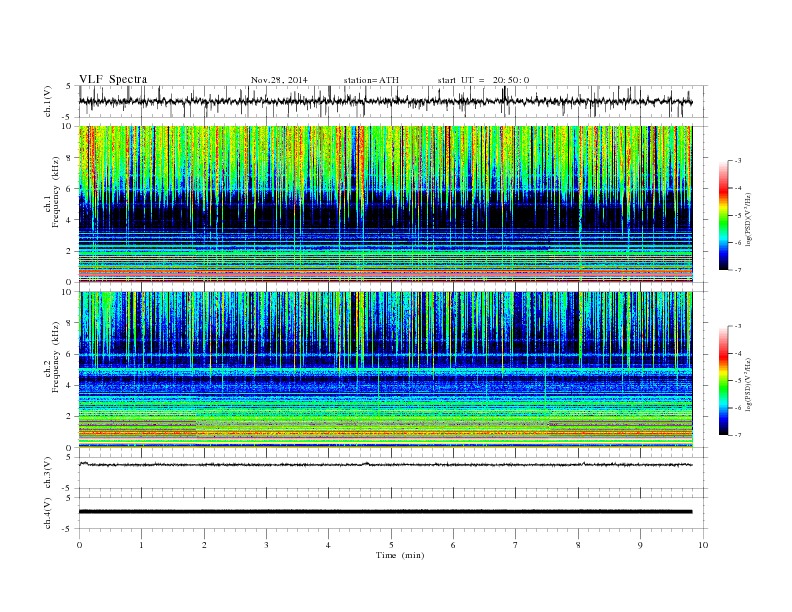Select the date text "Nov.28, 2014"
This screenshot has height=612, width=792.
tap(279, 80)
